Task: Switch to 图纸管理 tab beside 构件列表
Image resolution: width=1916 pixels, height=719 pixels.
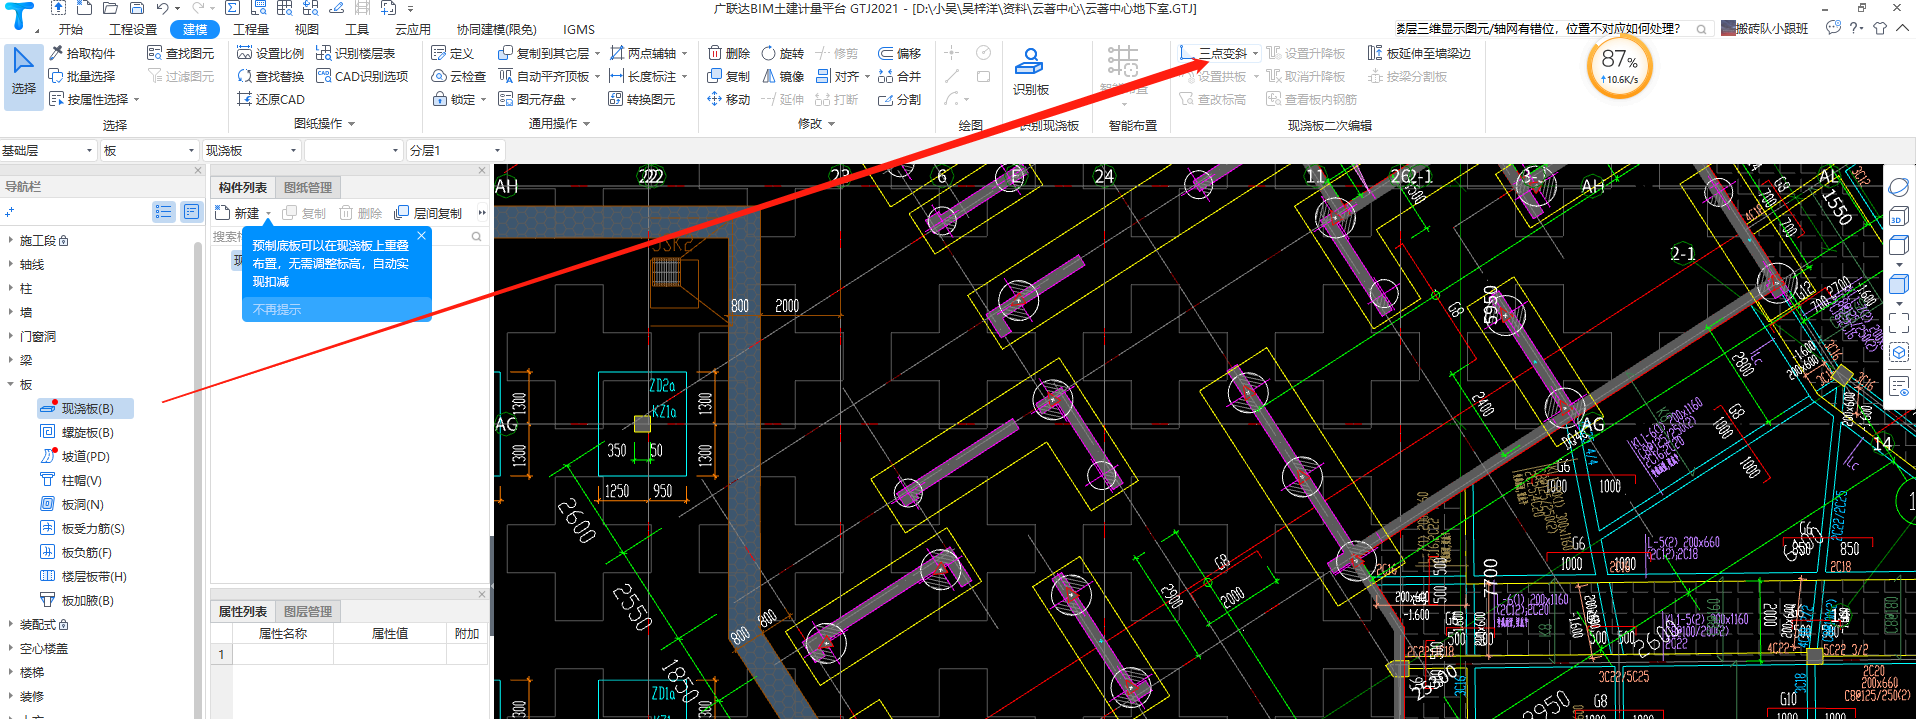Action: (308, 187)
